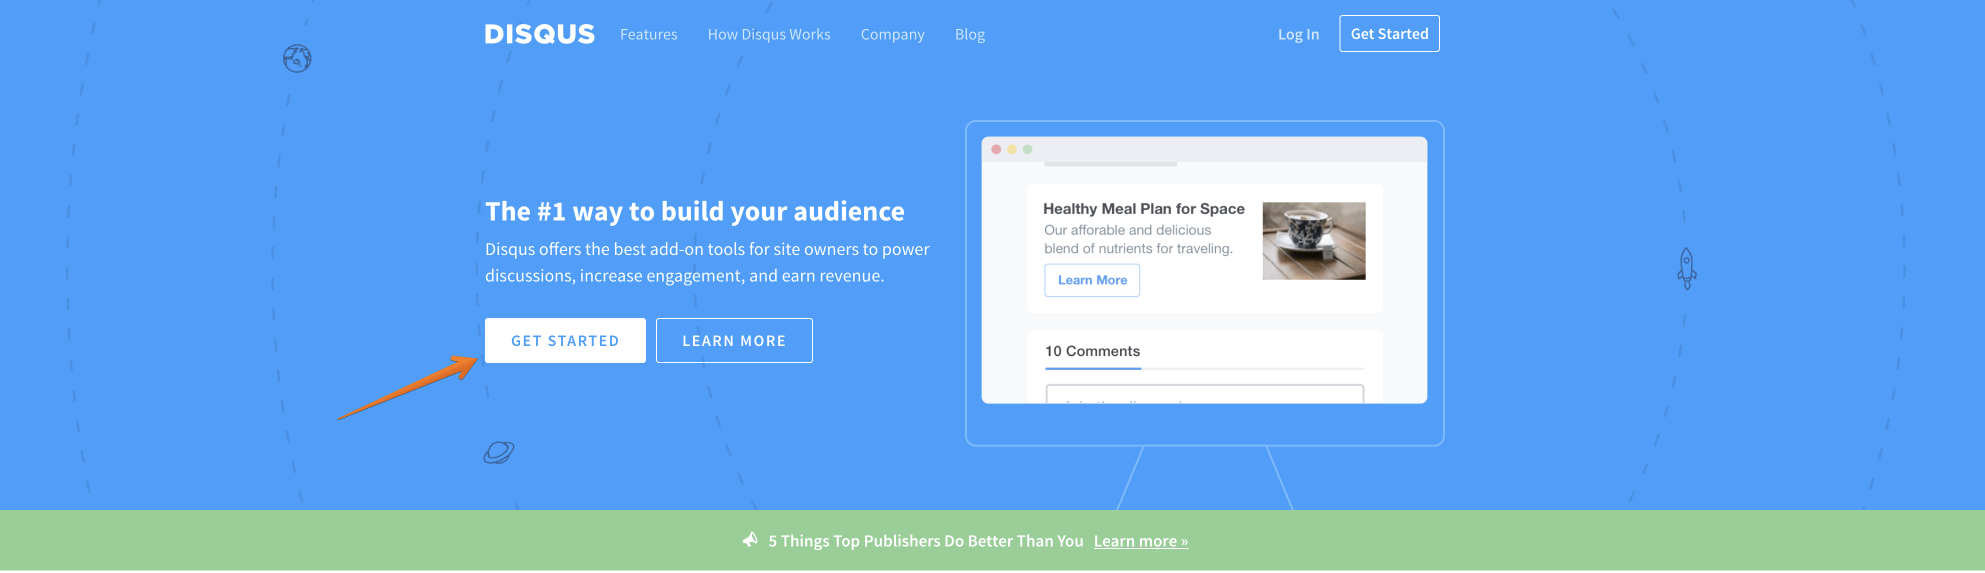Click the rocket icon near the browser mockup
1985x573 pixels.
[1687, 269]
